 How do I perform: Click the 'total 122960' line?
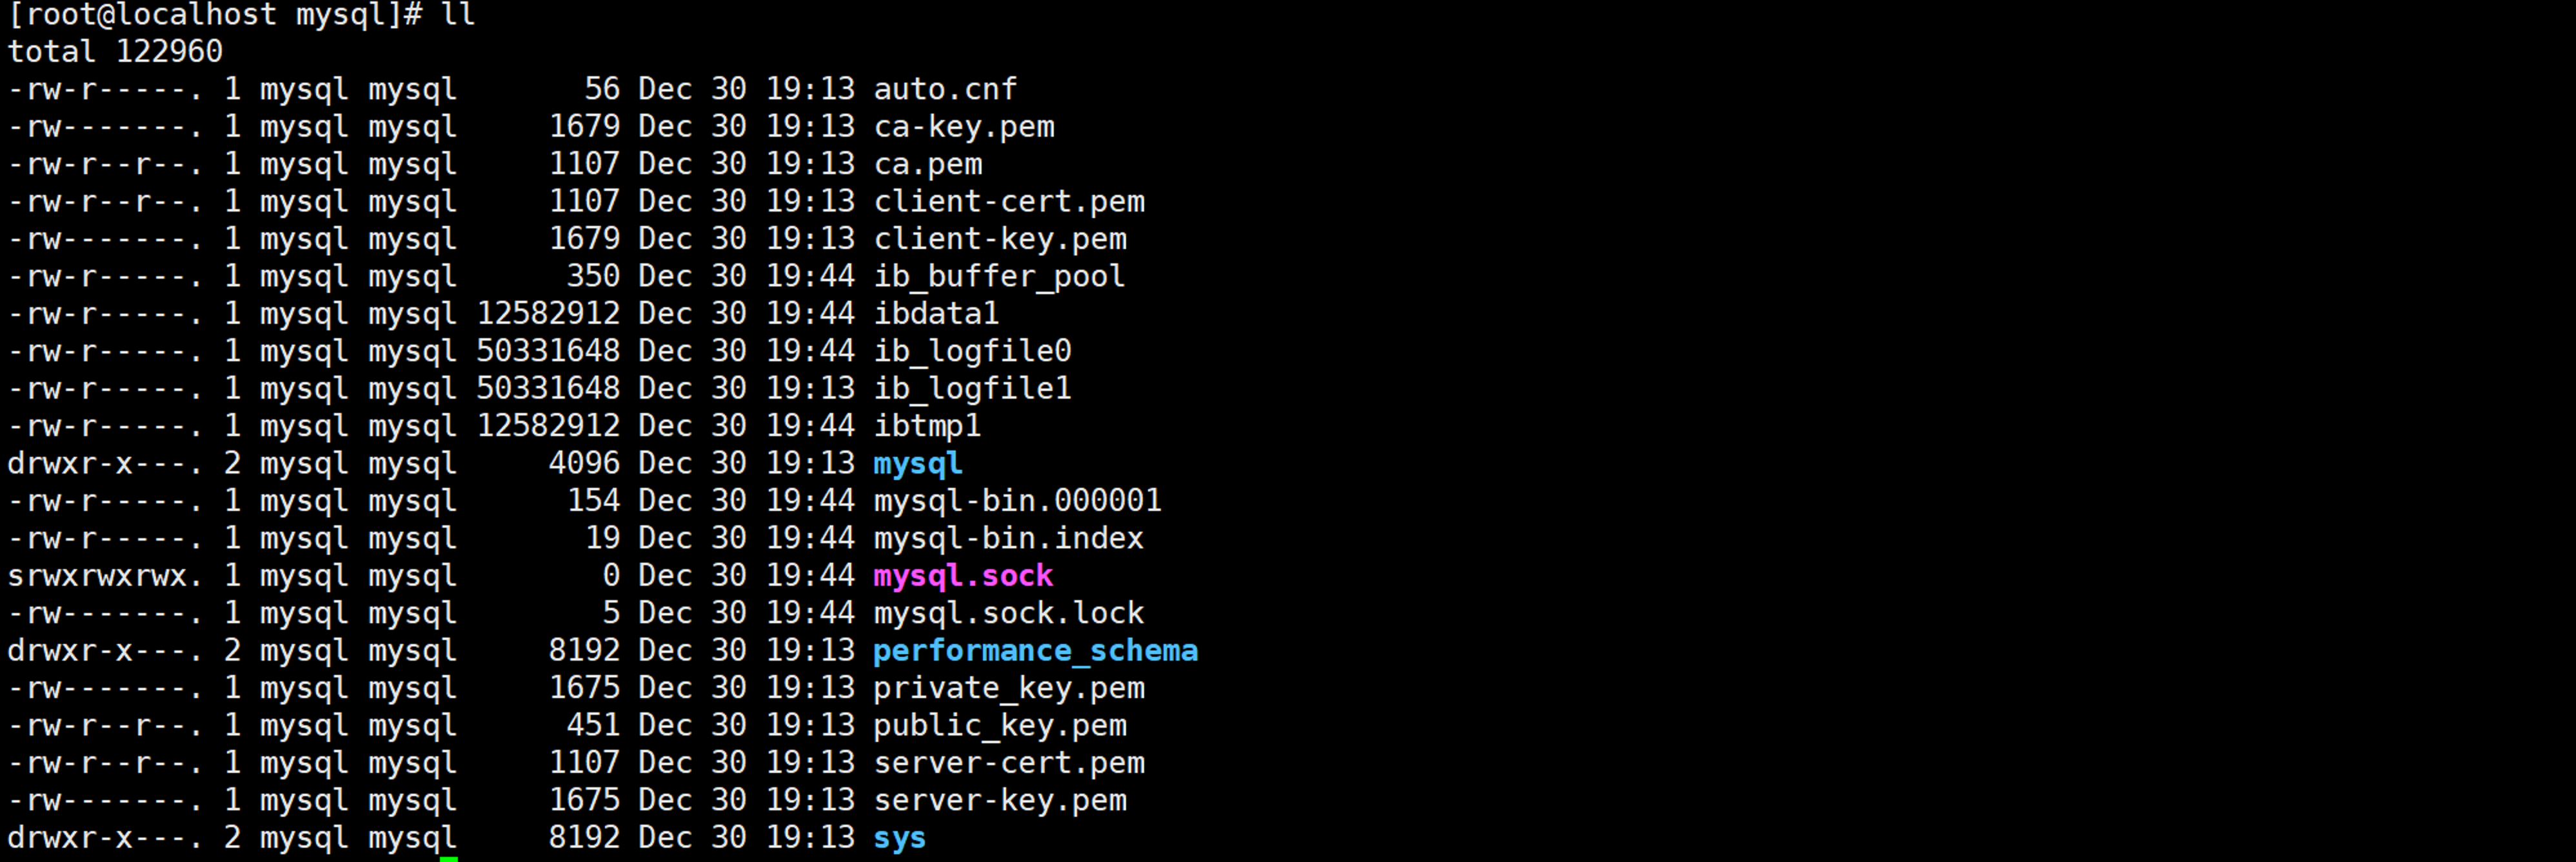[x=115, y=52]
